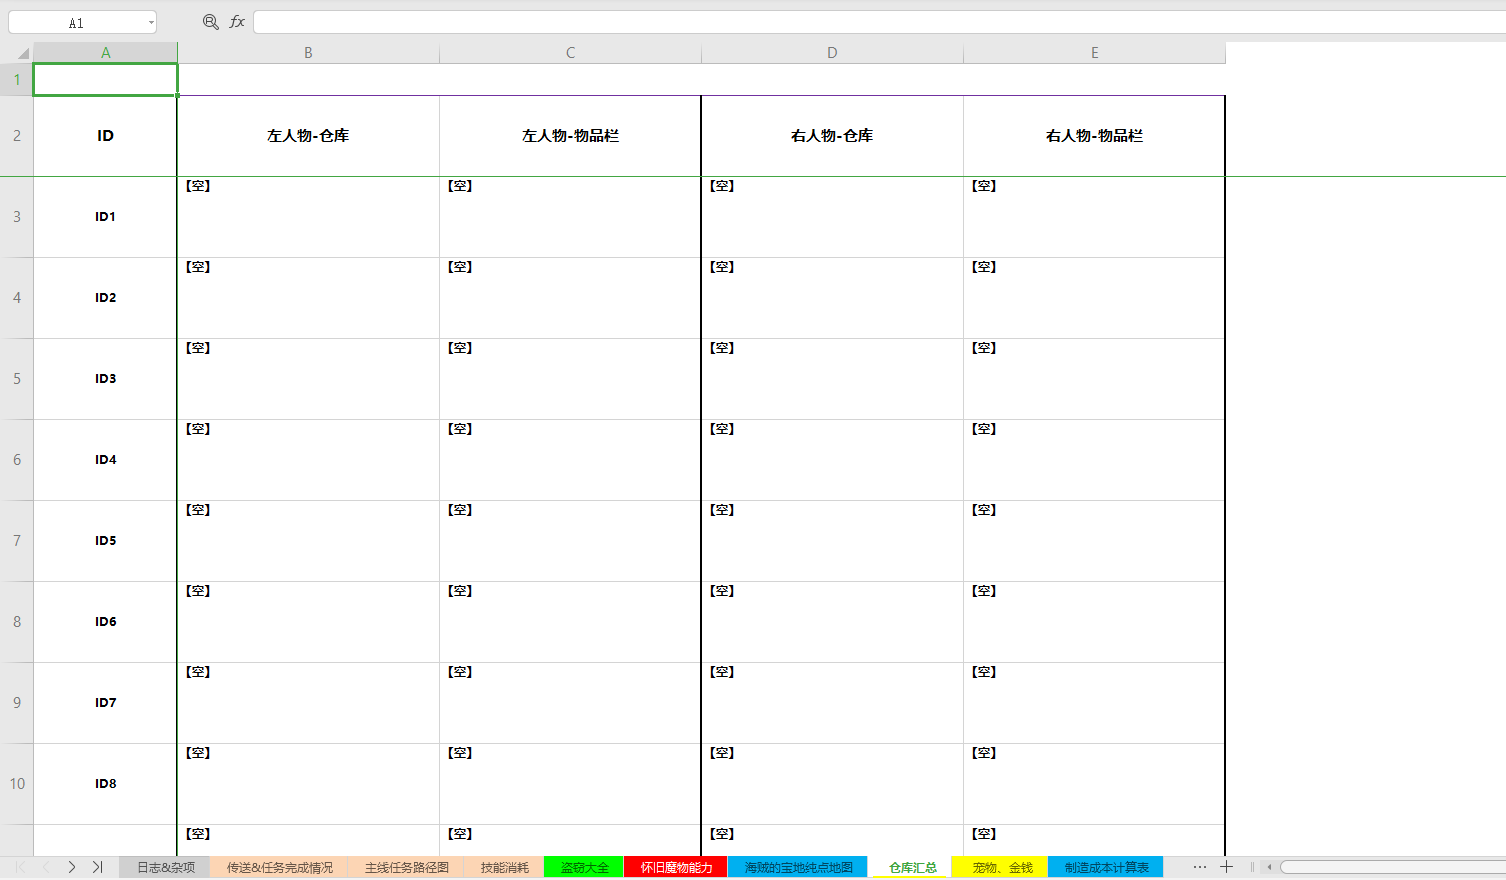Image resolution: width=1506 pixels, height=880 pixels.
Task: Click the 右人物-物品栏 header cell
Action: point(1094,136)
